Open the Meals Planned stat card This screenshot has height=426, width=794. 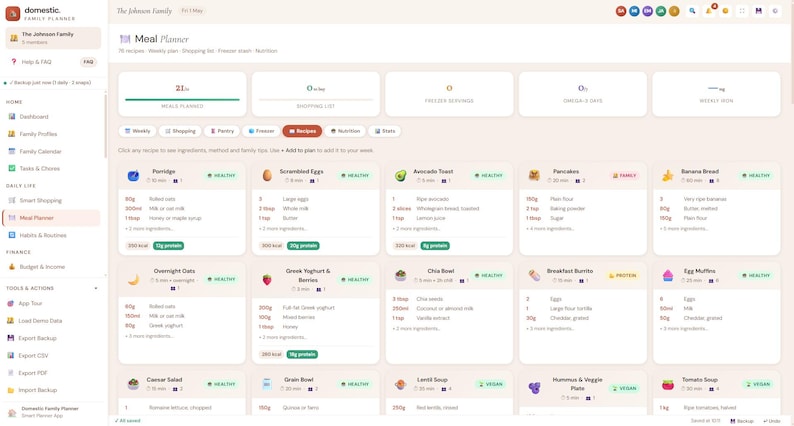[x=182, y=94]
